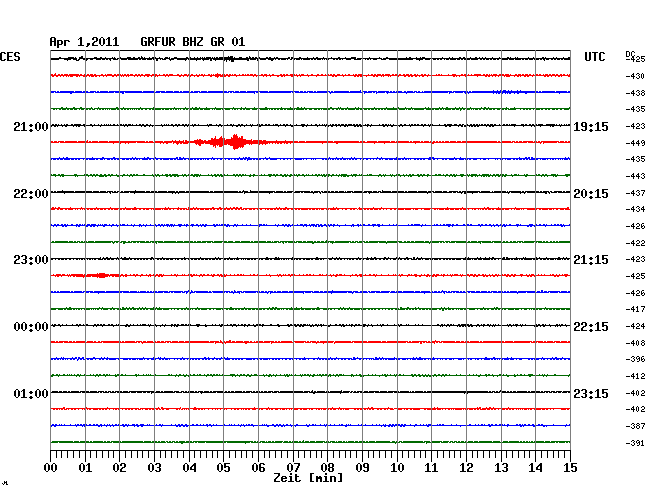Click black spike on topmost trace
Image resolution: width=650 pixels, height=494 pixels.
pyautogui.click(x=230, y=59)
